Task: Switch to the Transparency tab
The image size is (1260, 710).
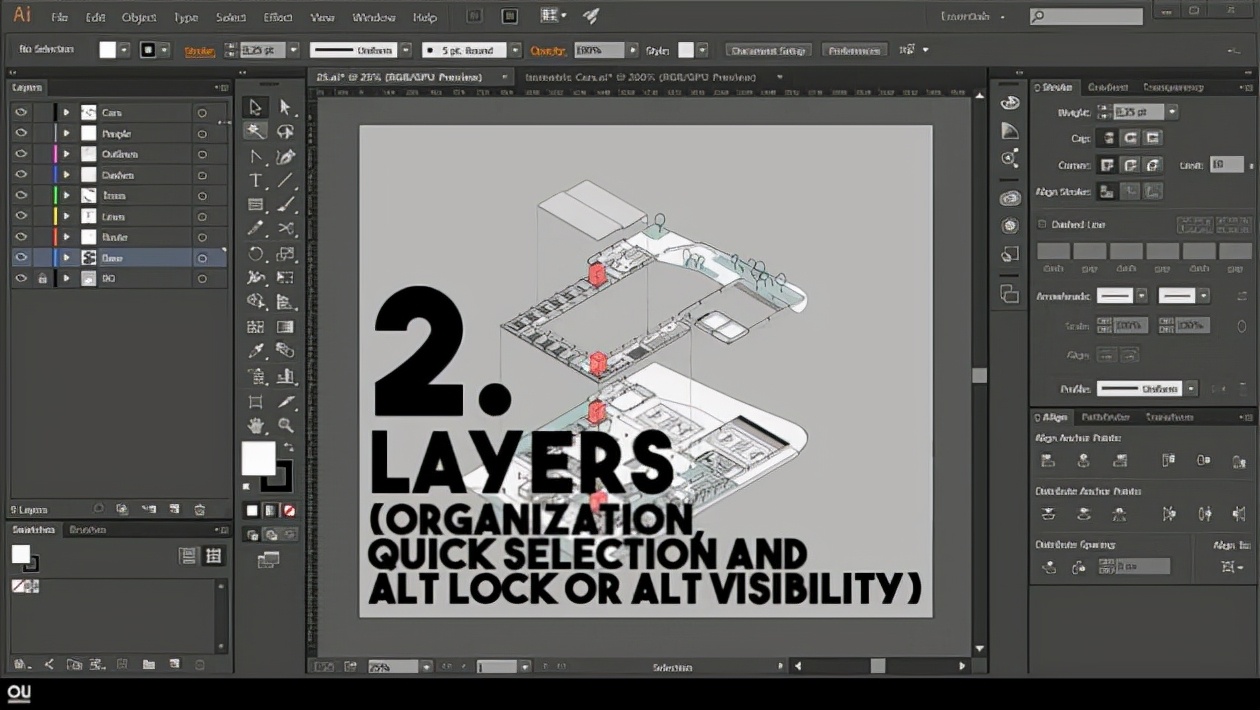Action: (x=1173, y=87)
